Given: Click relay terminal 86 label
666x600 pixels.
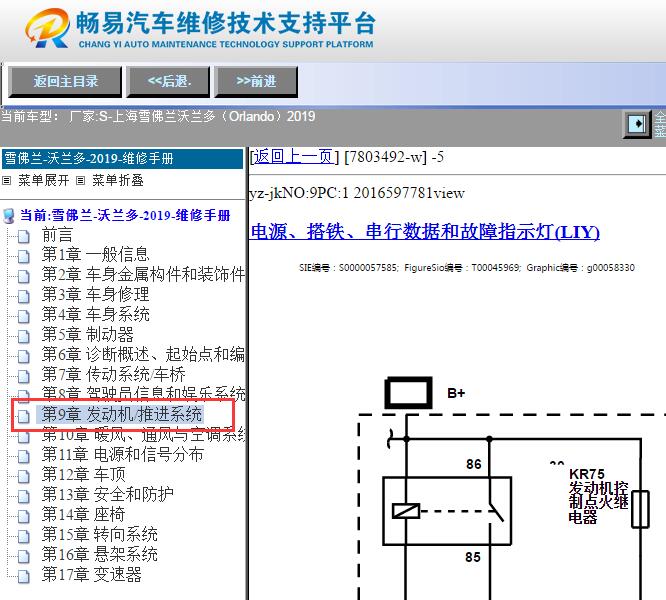Looking at the screenshot, I should 474,464.
